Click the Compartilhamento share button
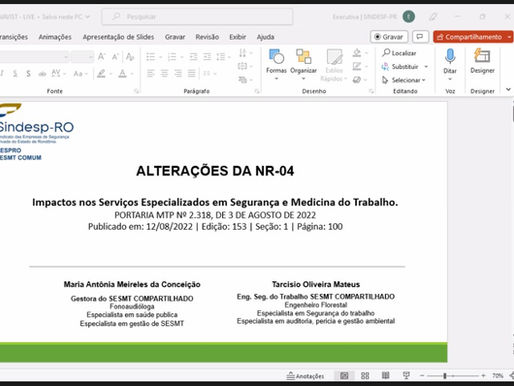 point(469,37)
